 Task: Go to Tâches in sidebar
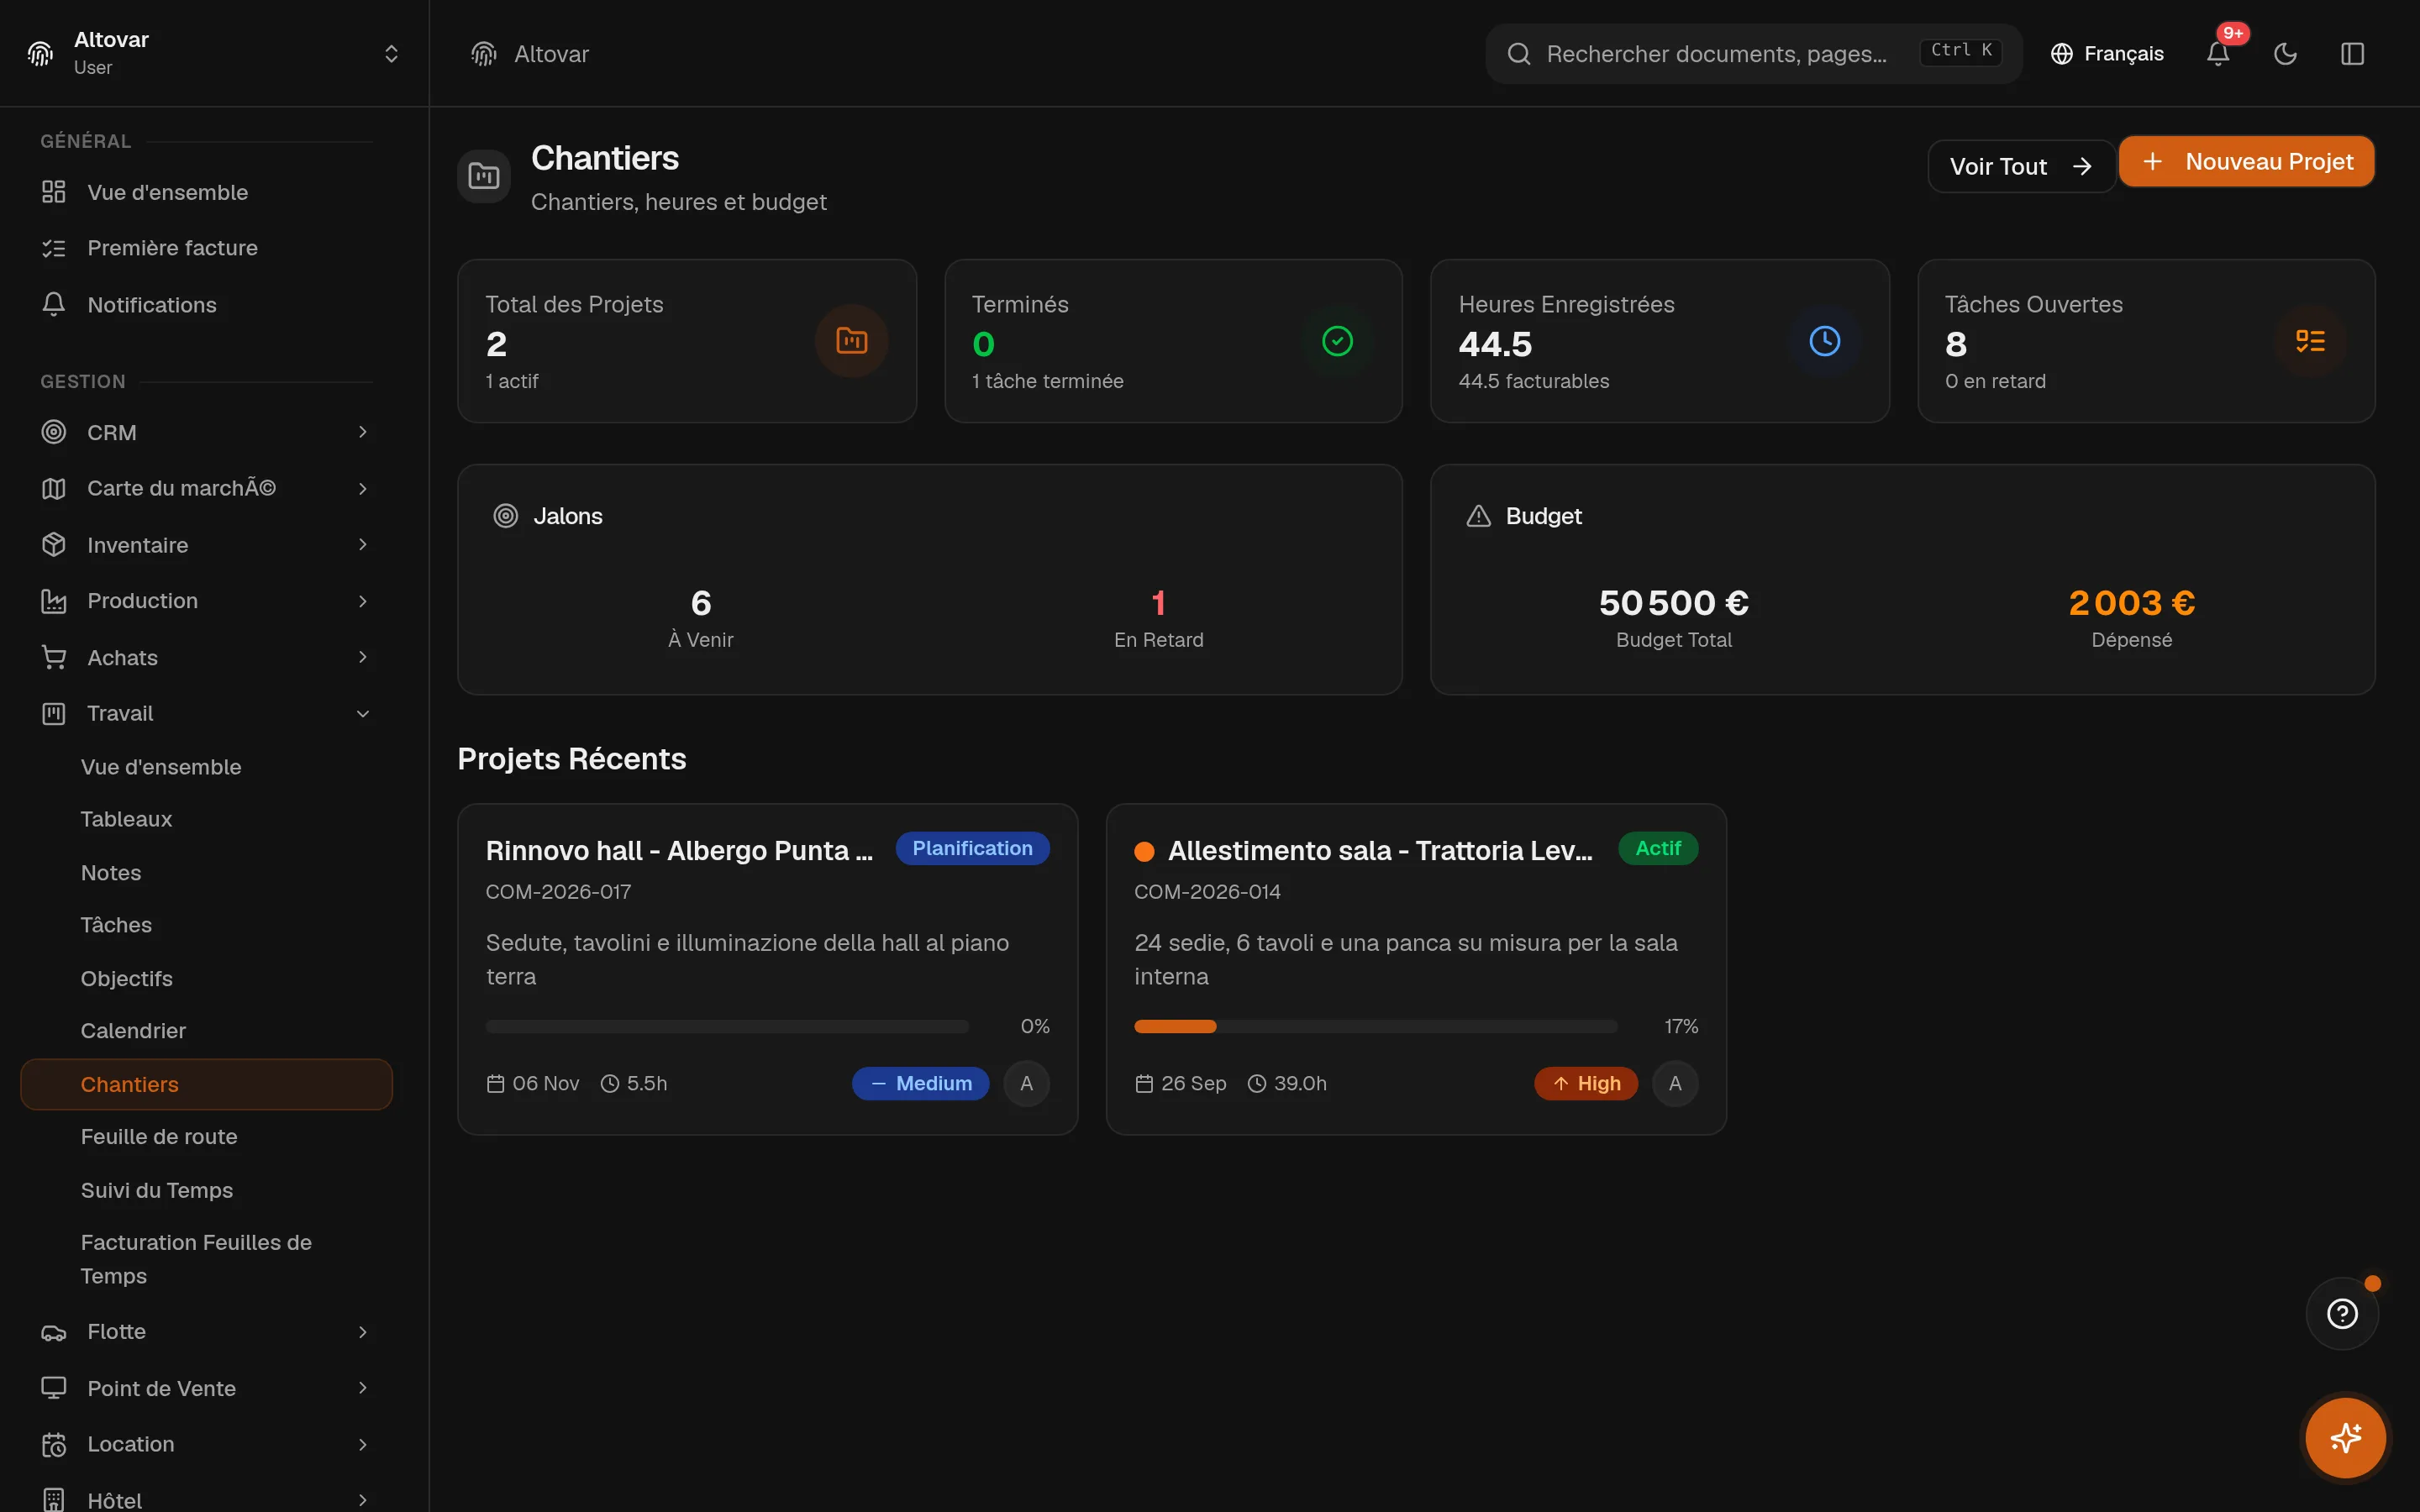206,925
